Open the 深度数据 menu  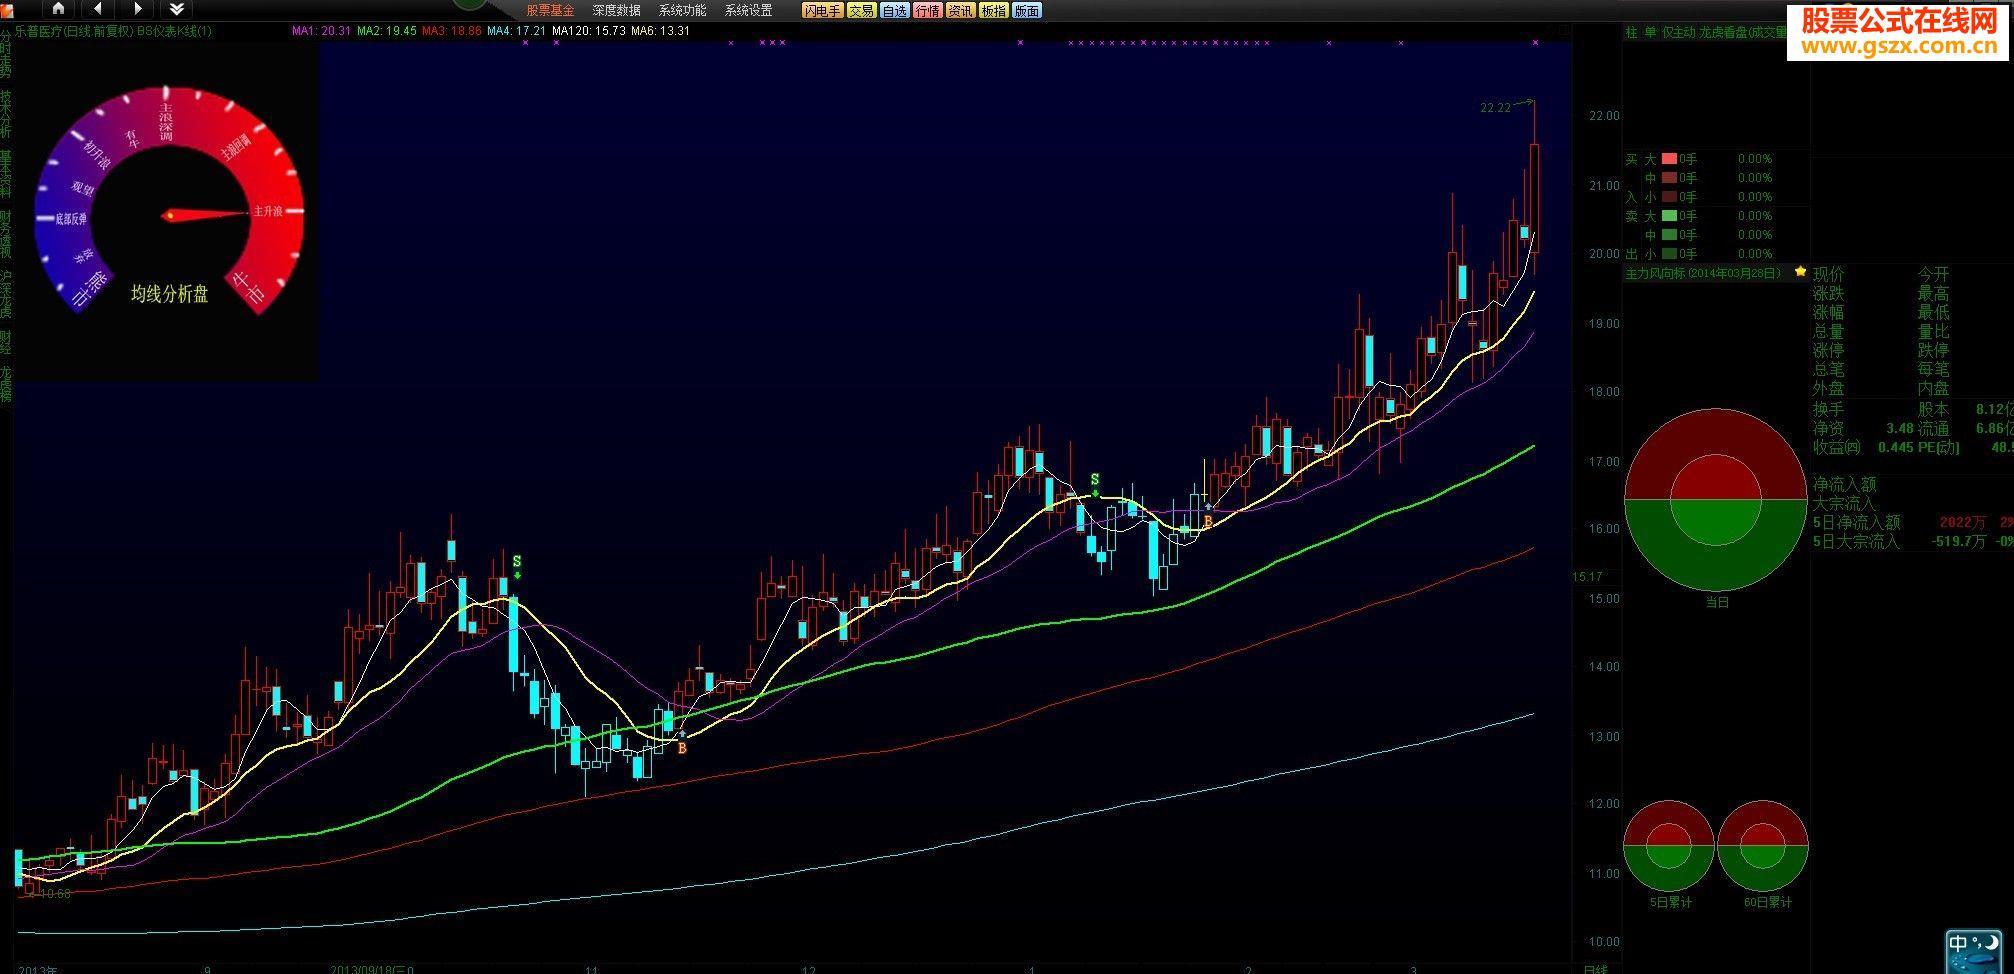(617, 10)
